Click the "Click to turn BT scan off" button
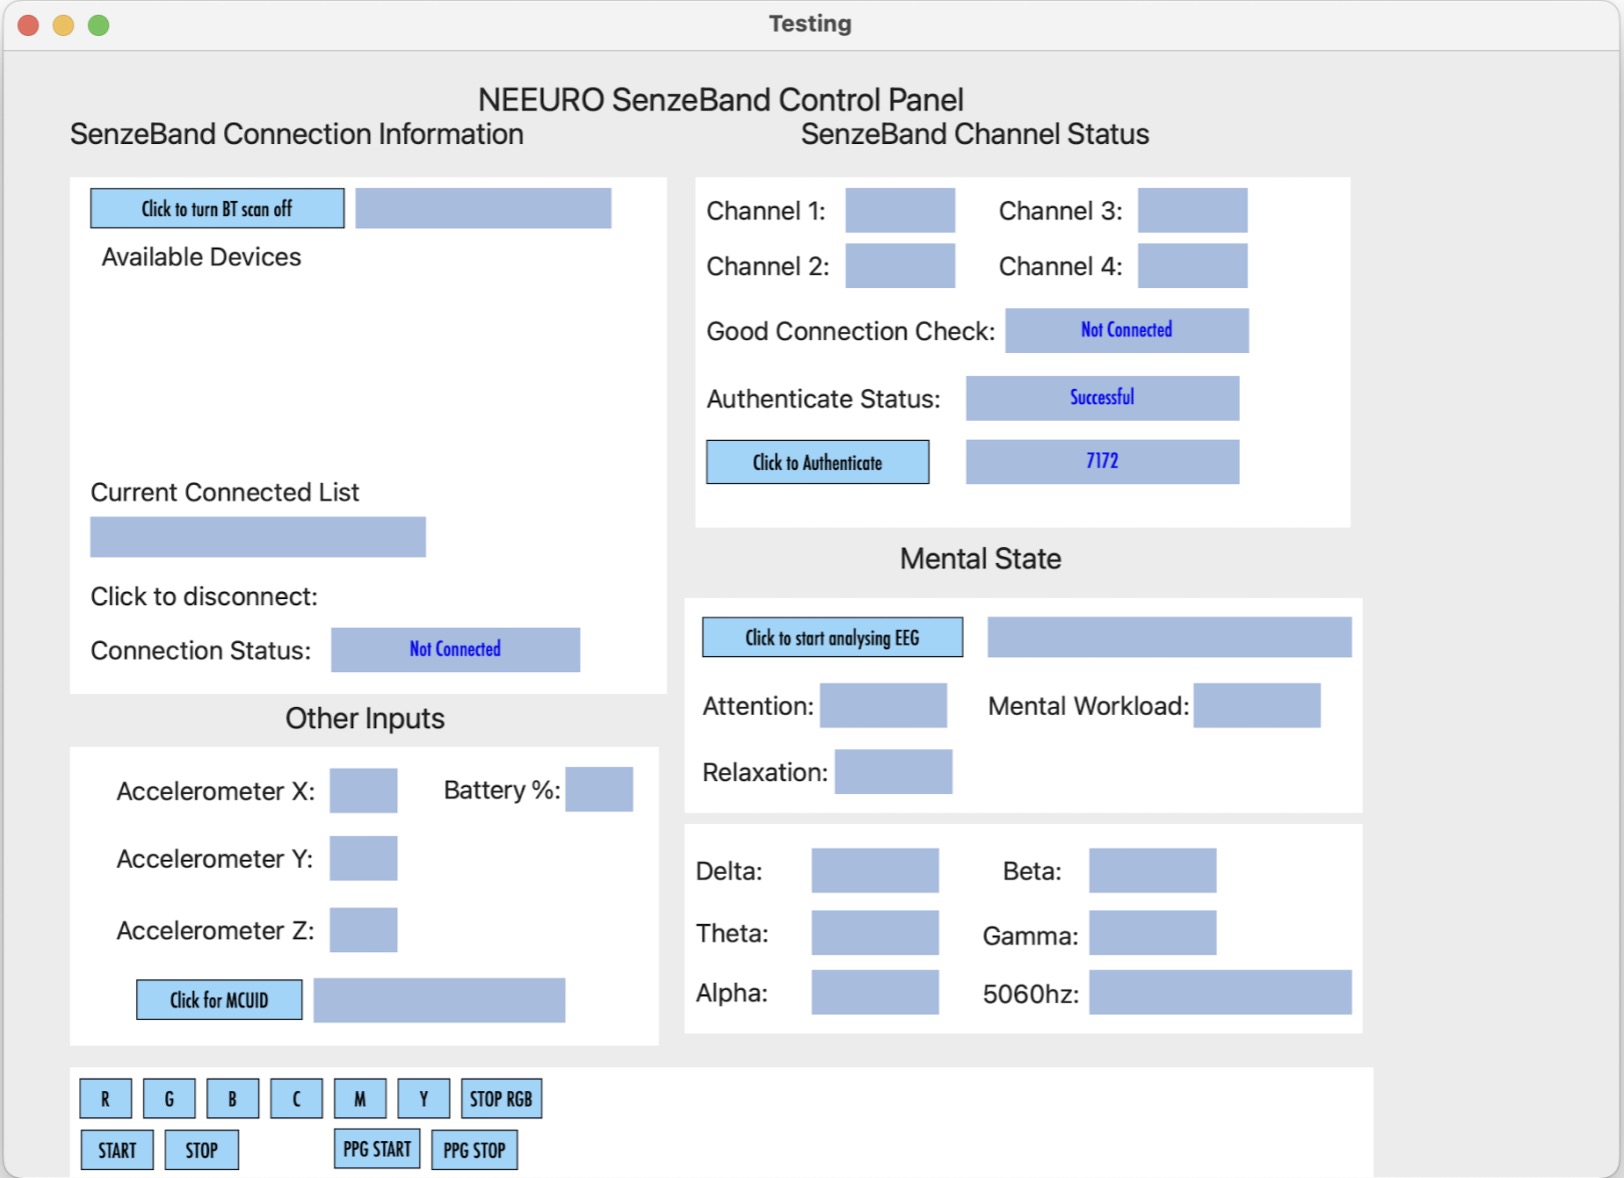The height and width of the screenshot is (1178, 1624). click(x=216, y=208)
